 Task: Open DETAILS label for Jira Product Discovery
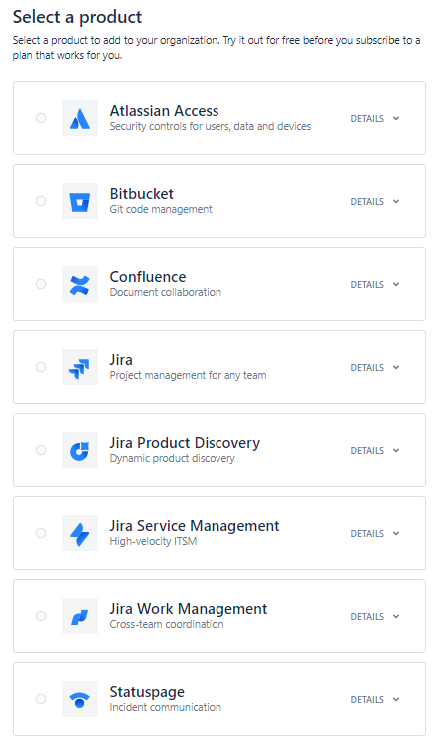(x=367, y=450)
